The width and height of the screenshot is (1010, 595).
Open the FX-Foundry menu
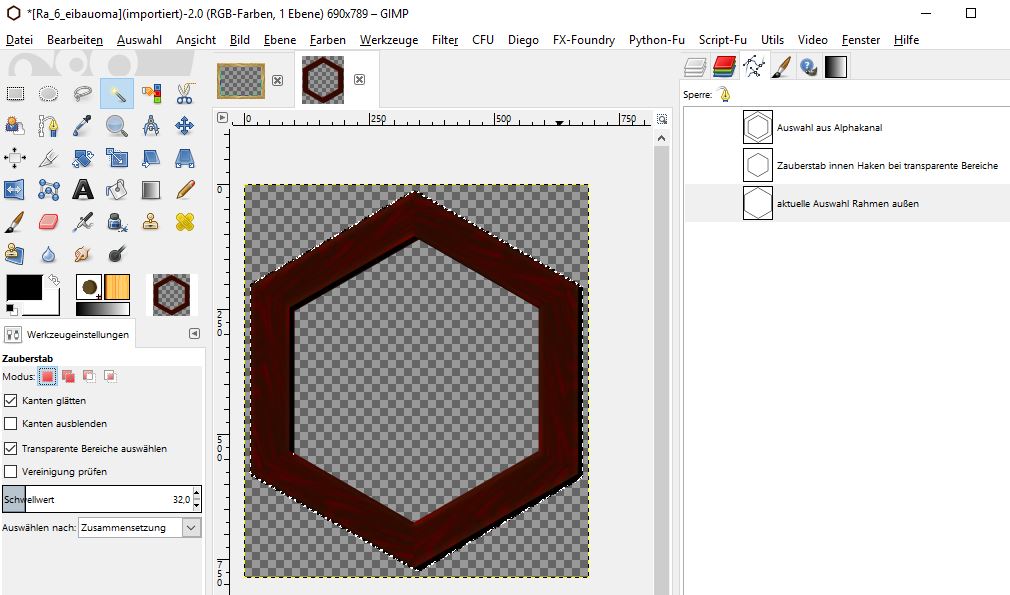[x=584, y=40]
